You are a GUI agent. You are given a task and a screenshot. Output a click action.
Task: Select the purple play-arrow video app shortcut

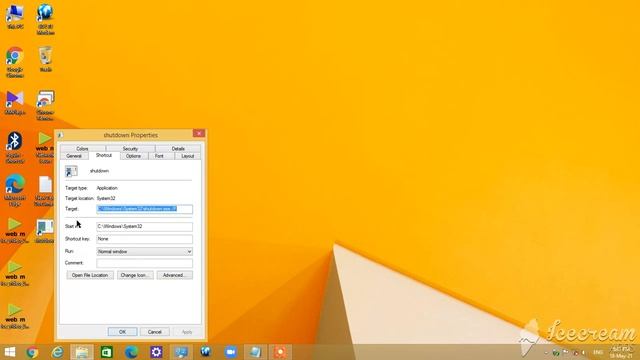pyautogui.click(x=15, y=103)
